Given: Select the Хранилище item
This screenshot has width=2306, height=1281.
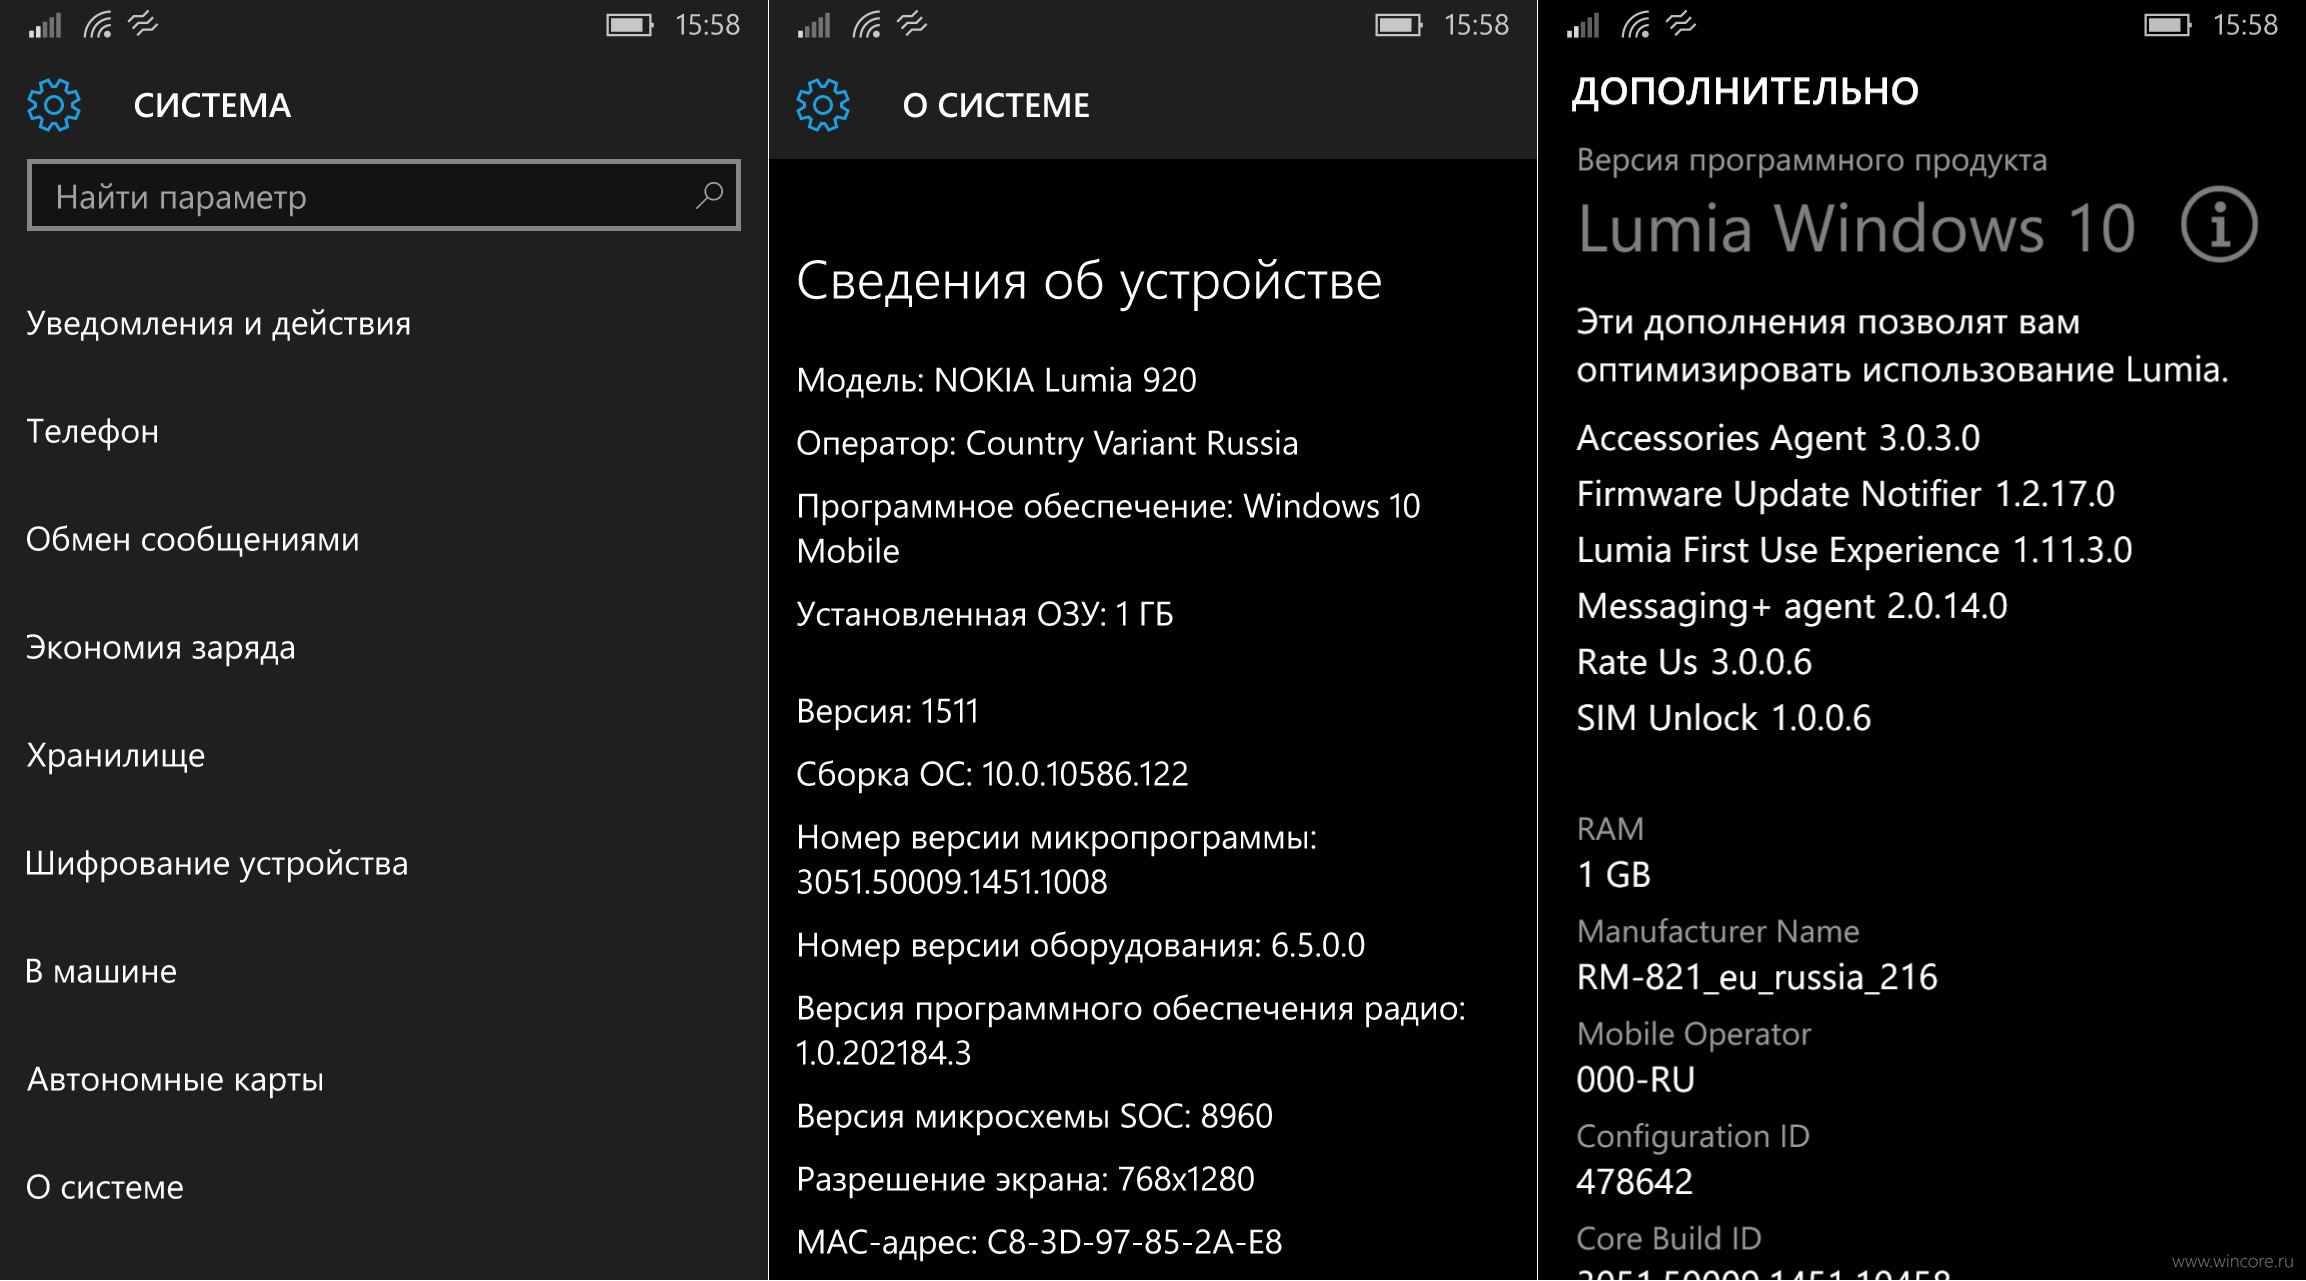Looking at the screenshot, I should pos(115,756).
